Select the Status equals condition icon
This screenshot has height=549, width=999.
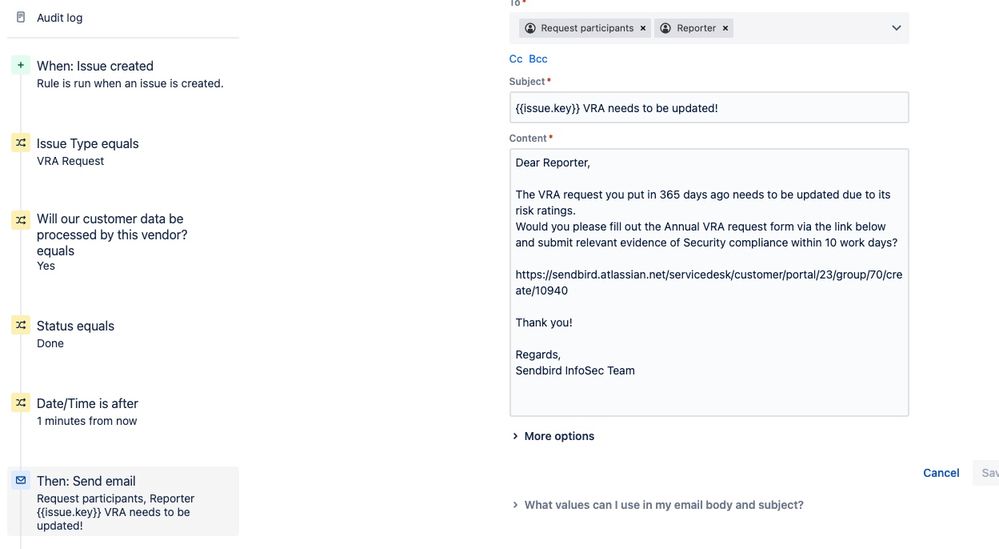tap(20, 325)
